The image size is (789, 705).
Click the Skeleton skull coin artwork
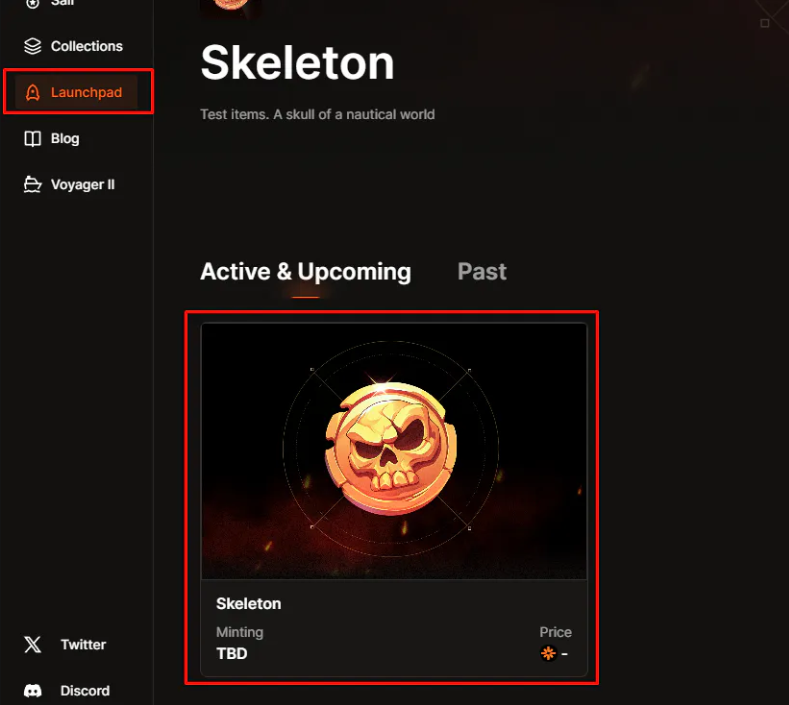click(x=391, y=448)
